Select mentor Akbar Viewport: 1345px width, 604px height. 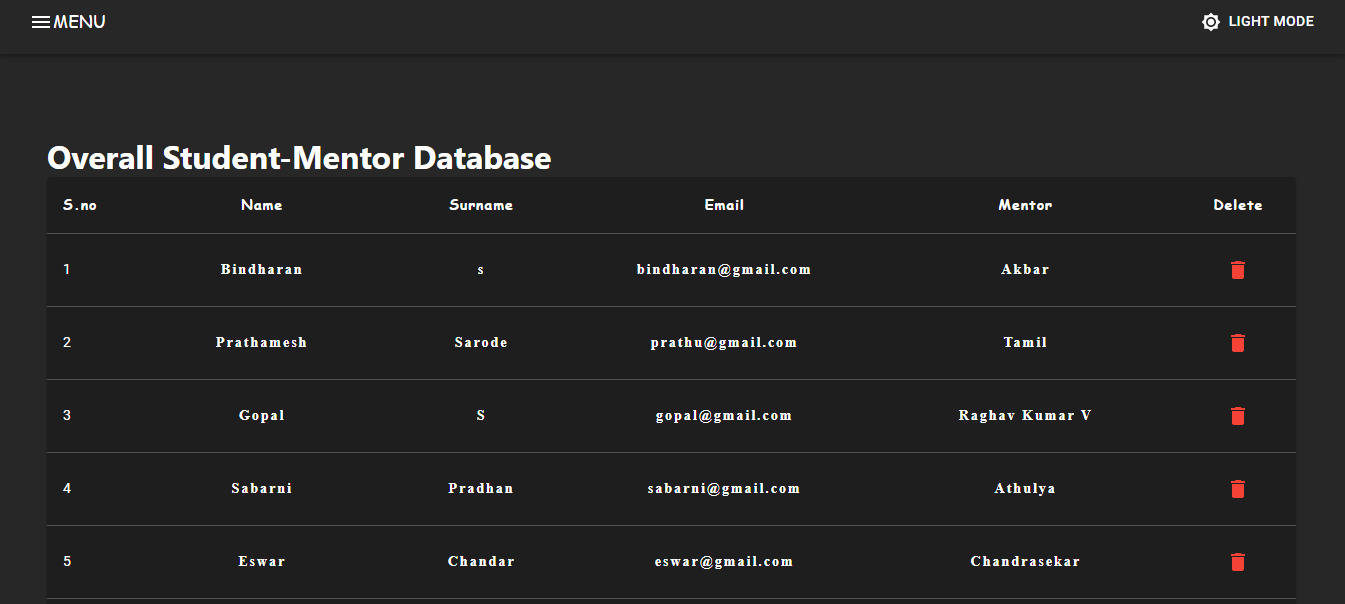pos(1025,270)
